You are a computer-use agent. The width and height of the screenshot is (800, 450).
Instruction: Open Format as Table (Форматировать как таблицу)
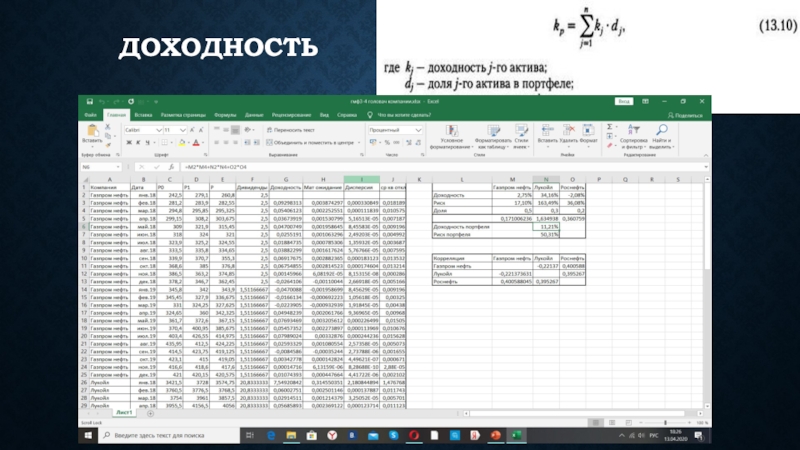click(x=493, y=137)
